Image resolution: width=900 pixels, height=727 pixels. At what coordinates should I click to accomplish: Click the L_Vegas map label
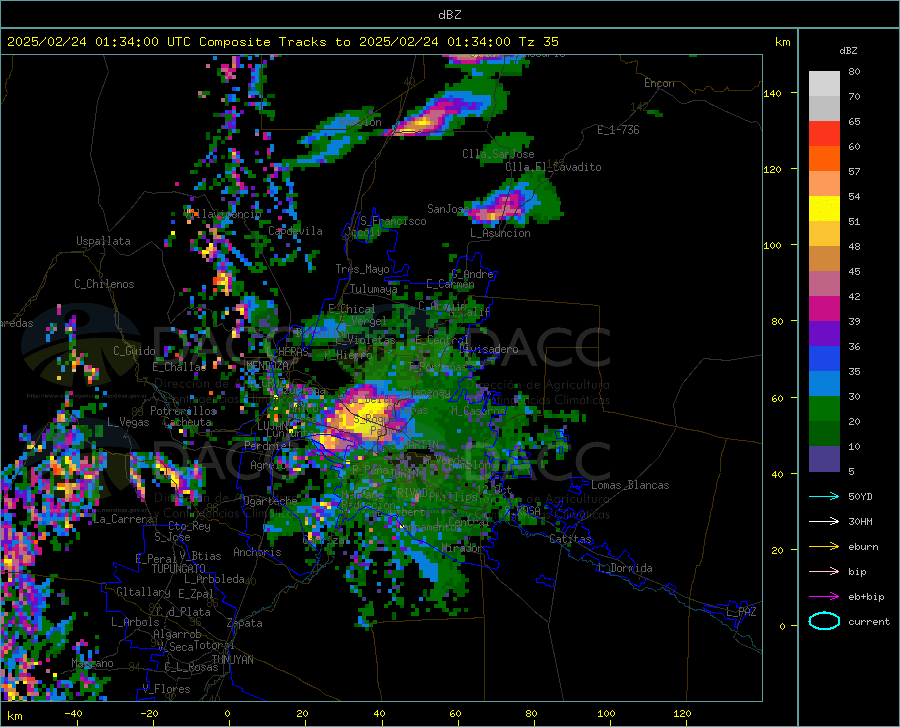point(128,422)
